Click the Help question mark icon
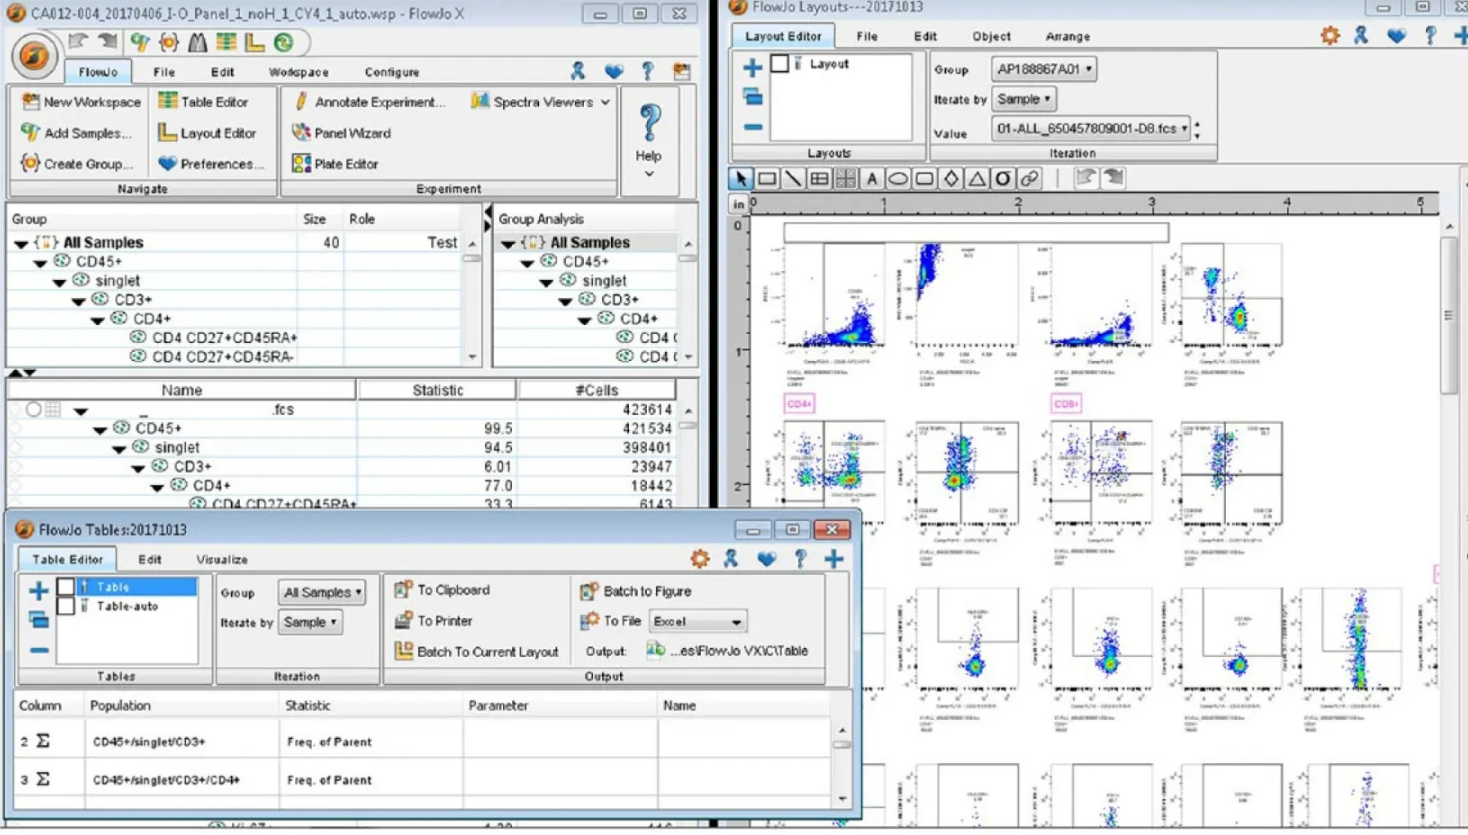Viewport: 1468px width, 835px height. click(x=649, y=124)
